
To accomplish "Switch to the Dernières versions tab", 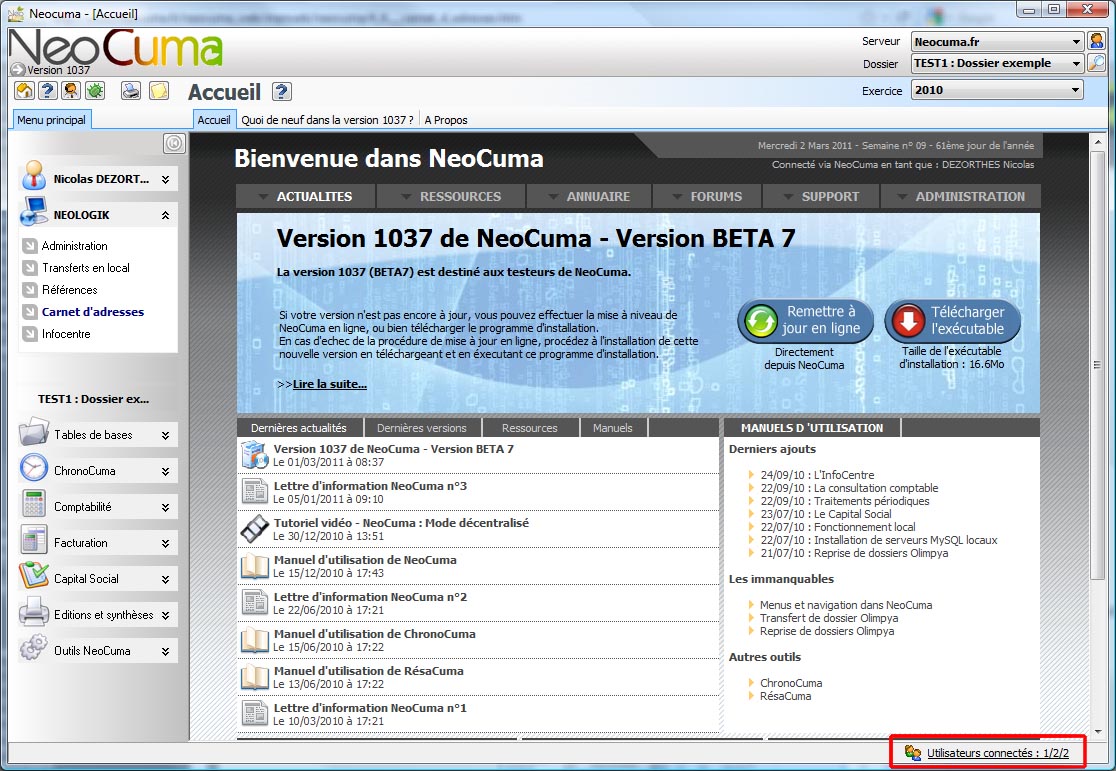I will (422, 428).
